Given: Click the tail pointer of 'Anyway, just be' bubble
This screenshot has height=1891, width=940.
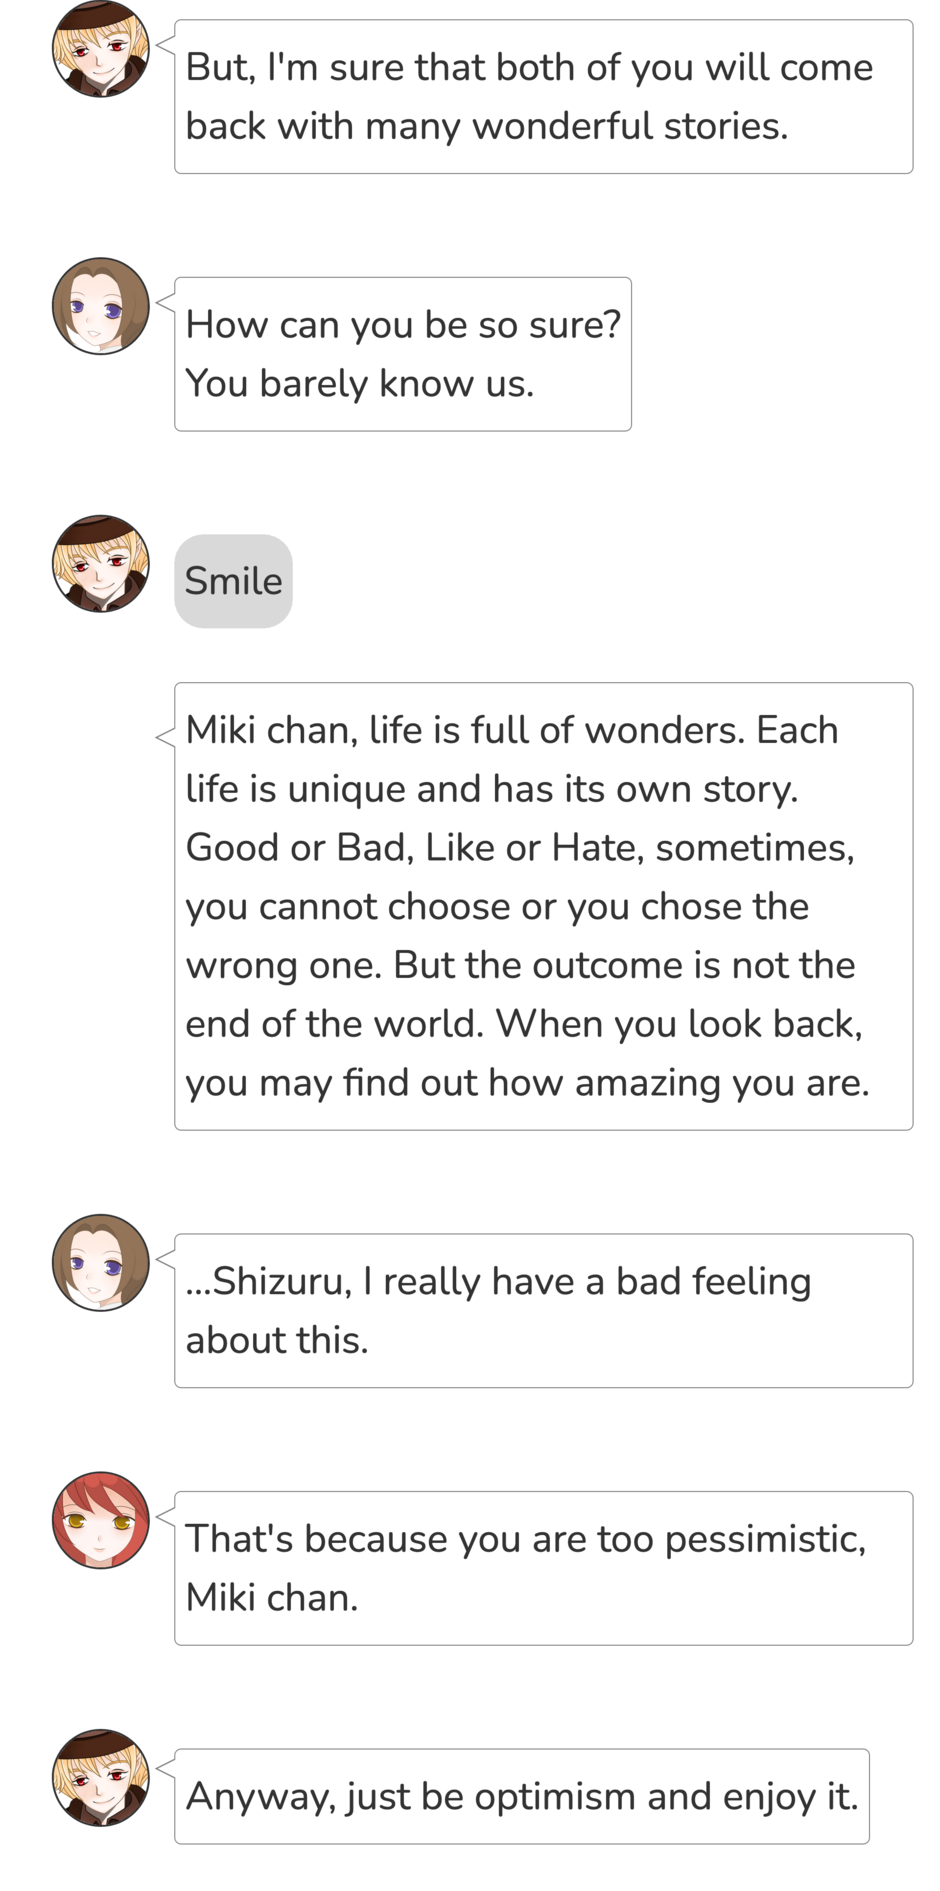Looking at the screenshot, I should coord(165,1767).
